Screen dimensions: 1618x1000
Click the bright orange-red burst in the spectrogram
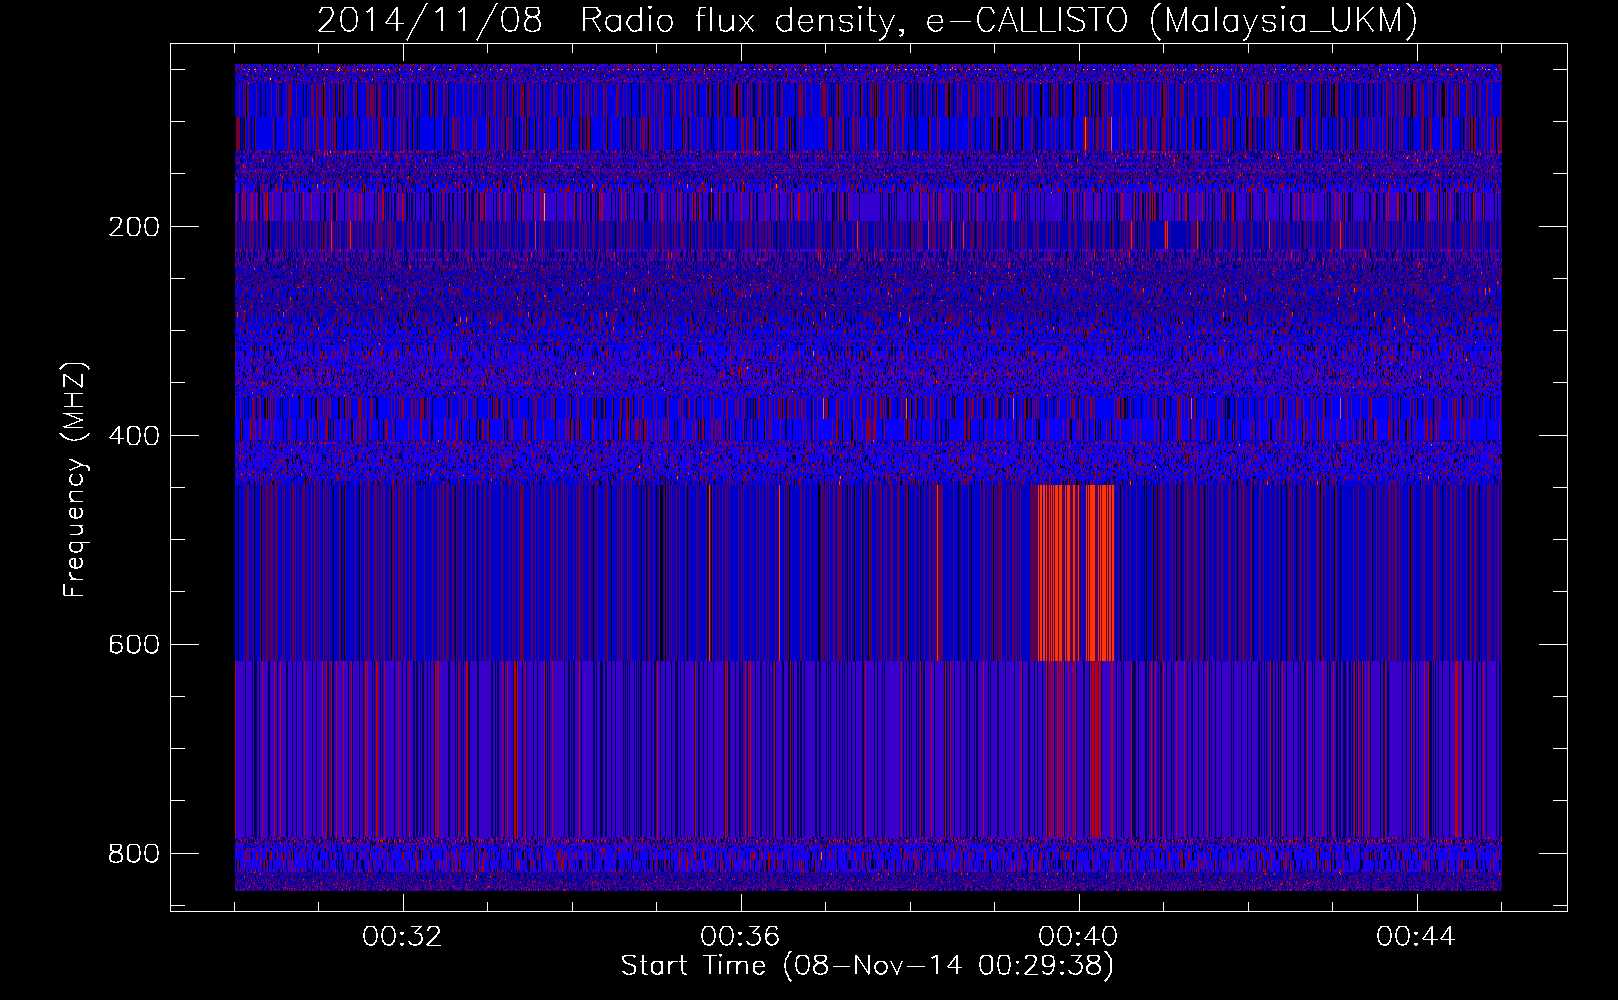tap(1076, 573)
